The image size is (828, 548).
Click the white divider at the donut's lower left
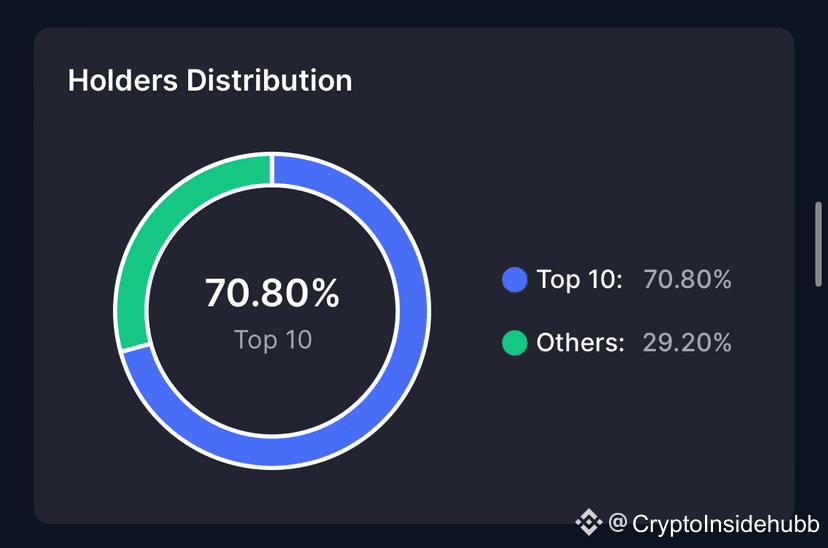135,348
